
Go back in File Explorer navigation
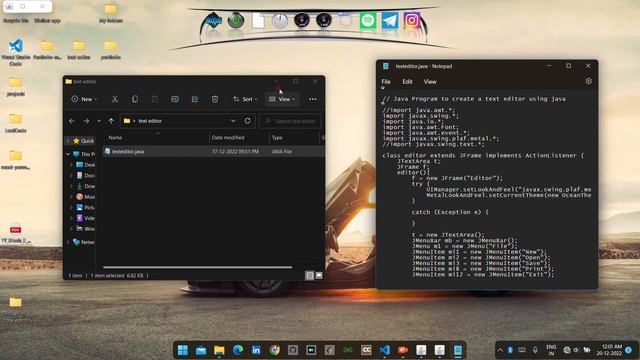[72, 121]
